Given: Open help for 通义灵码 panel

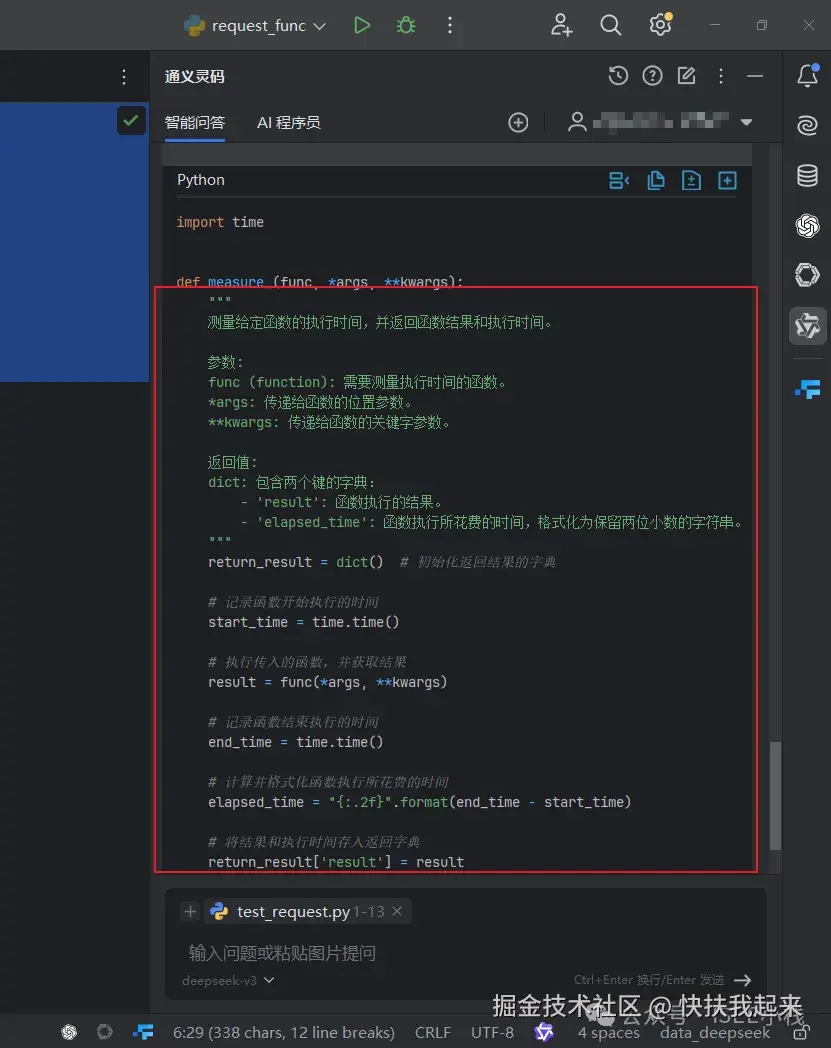Looking at the screenshot, I should [x=652, y=76].
